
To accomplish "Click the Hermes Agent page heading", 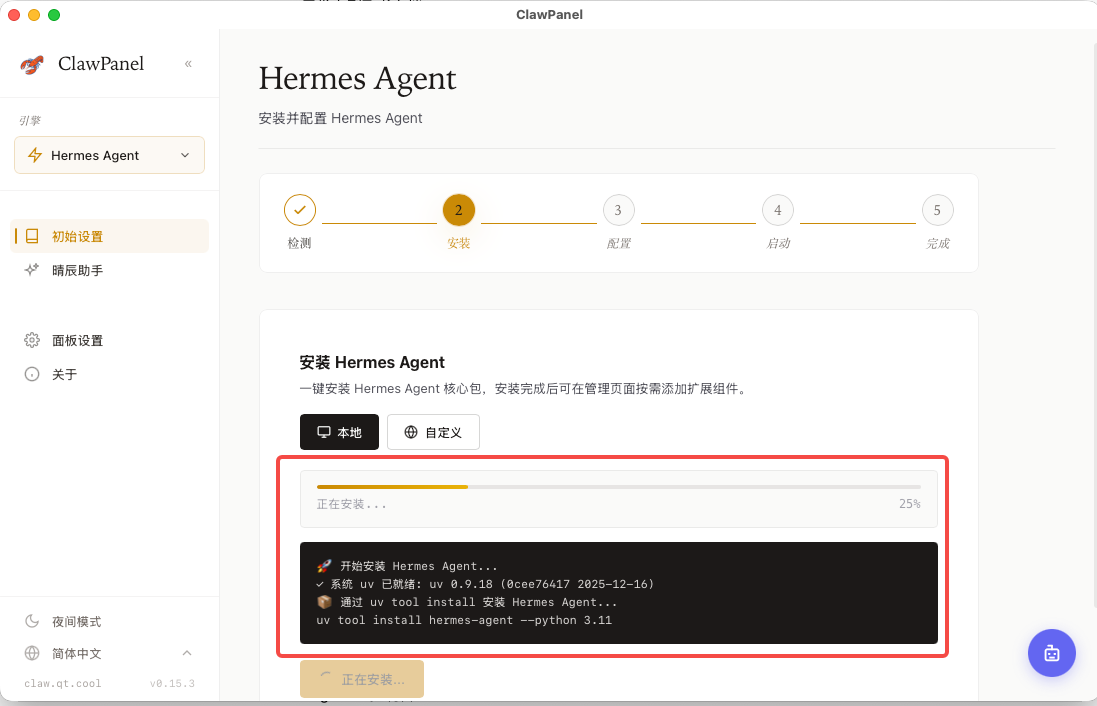I will pyautogui.click(x=358, y=78).
